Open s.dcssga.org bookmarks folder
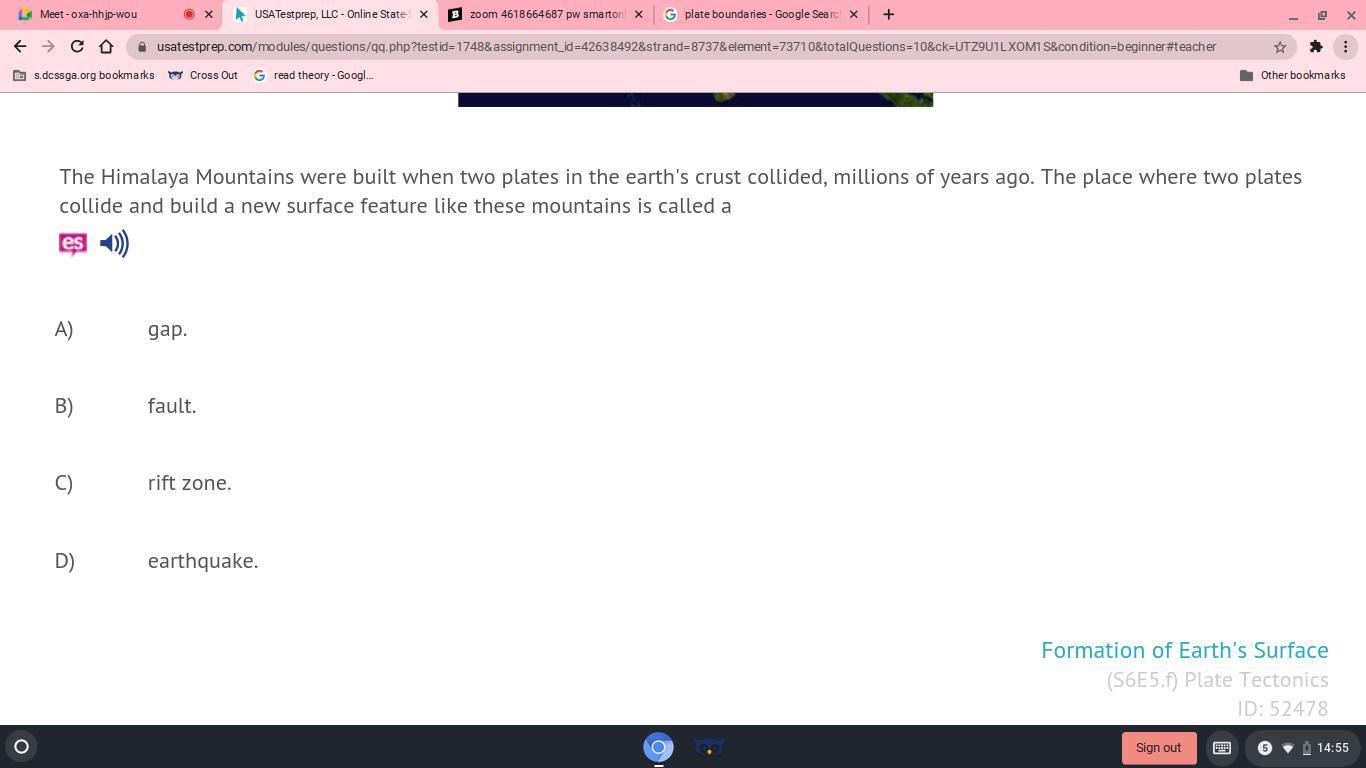1366x768 pixels. (84, 75)
